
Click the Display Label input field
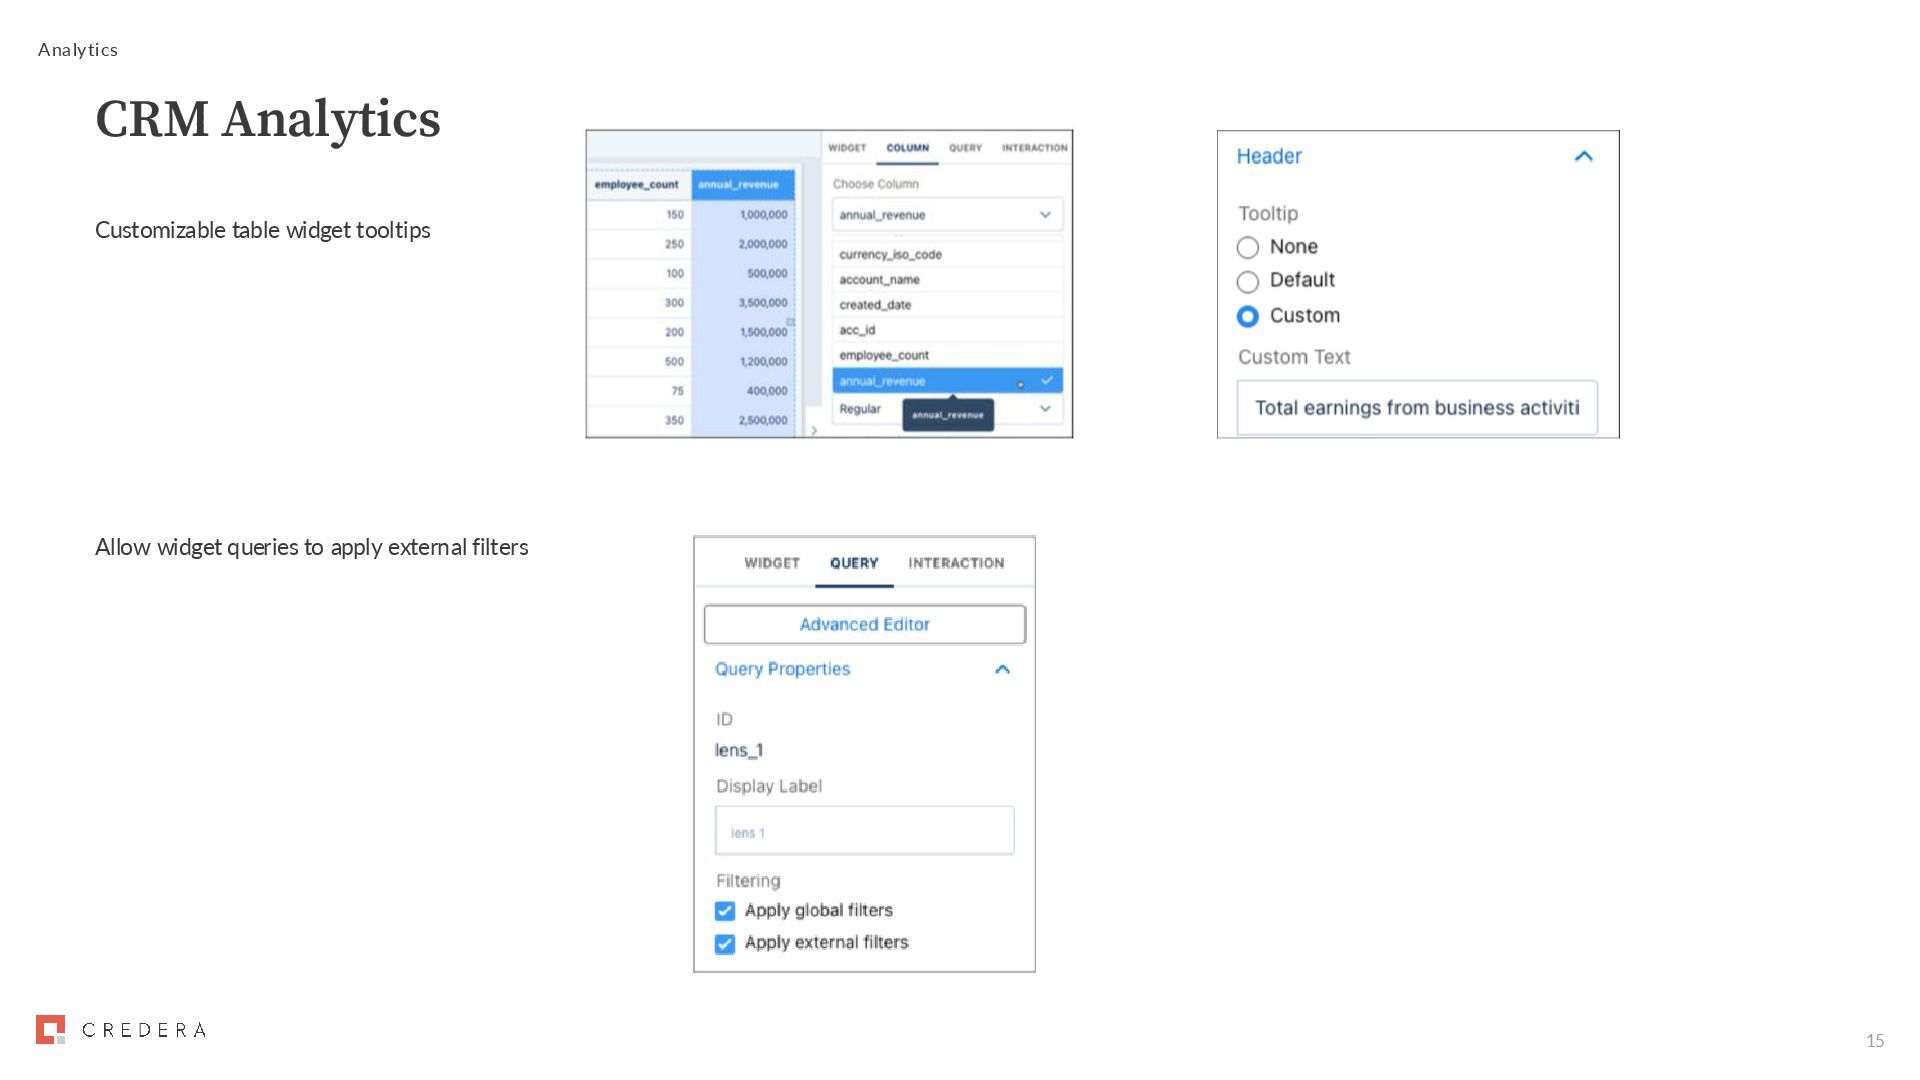864,831
